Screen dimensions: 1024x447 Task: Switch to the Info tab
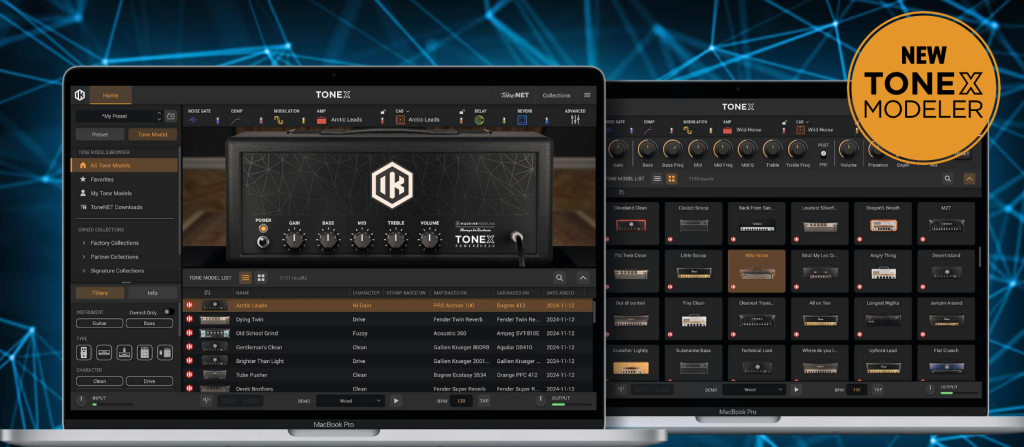152,293
